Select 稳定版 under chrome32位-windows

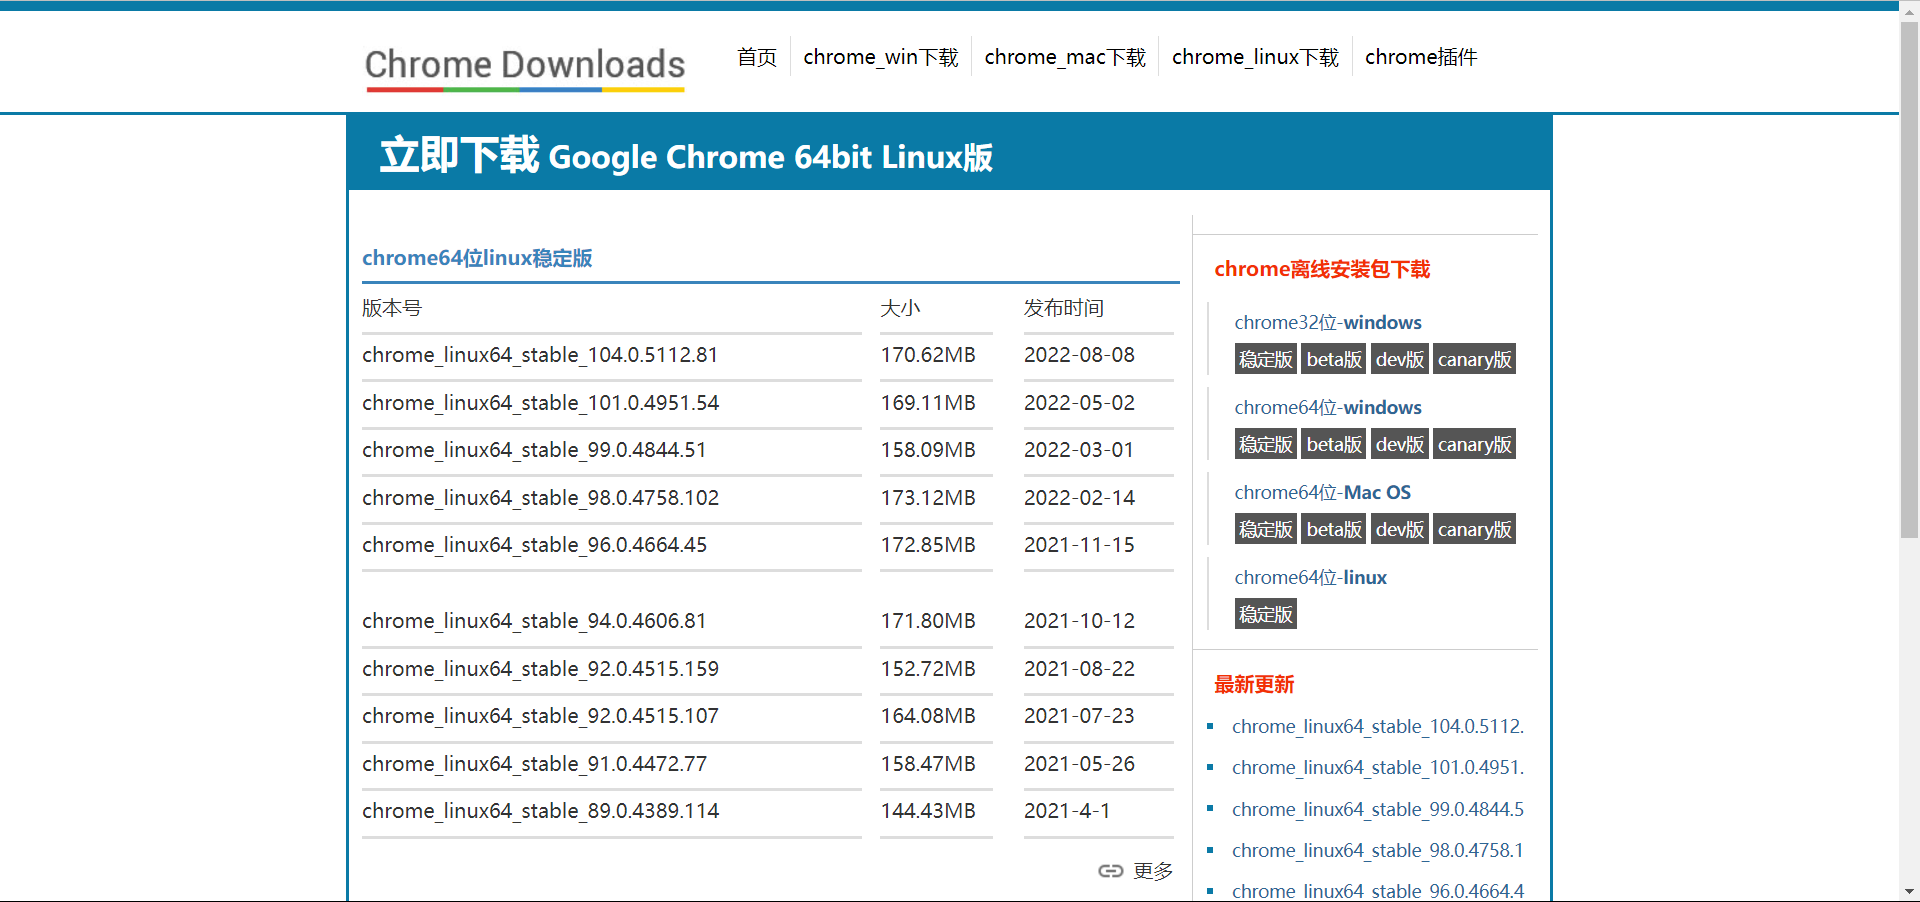1266,359
